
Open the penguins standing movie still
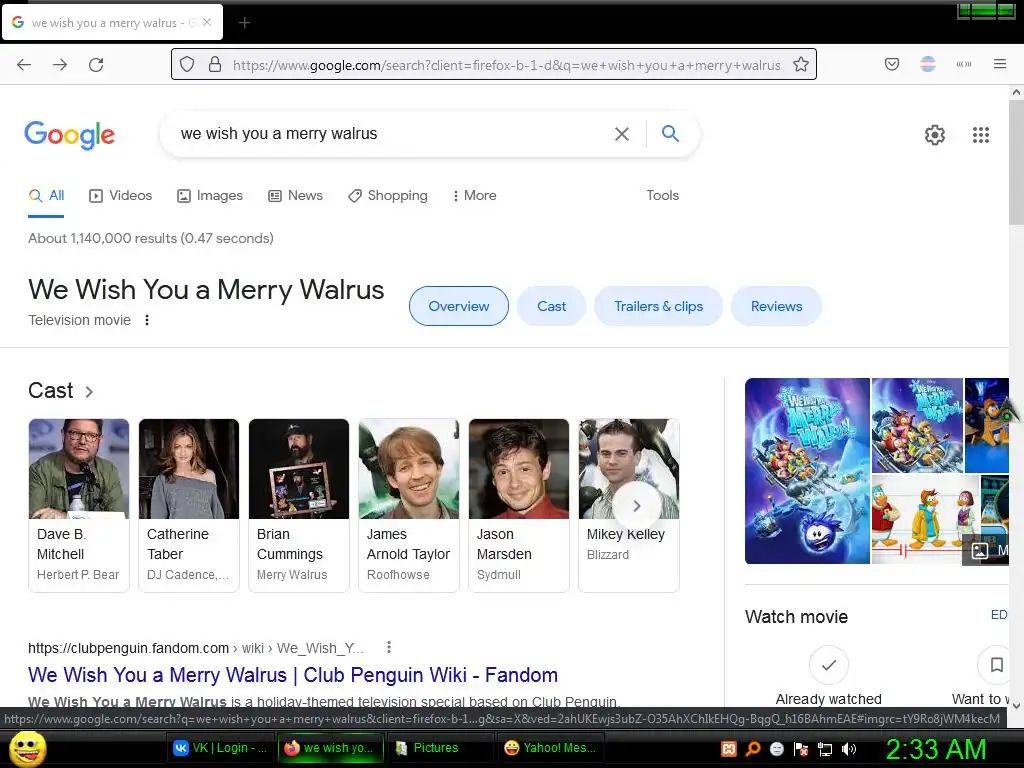(x=925, y=520)
